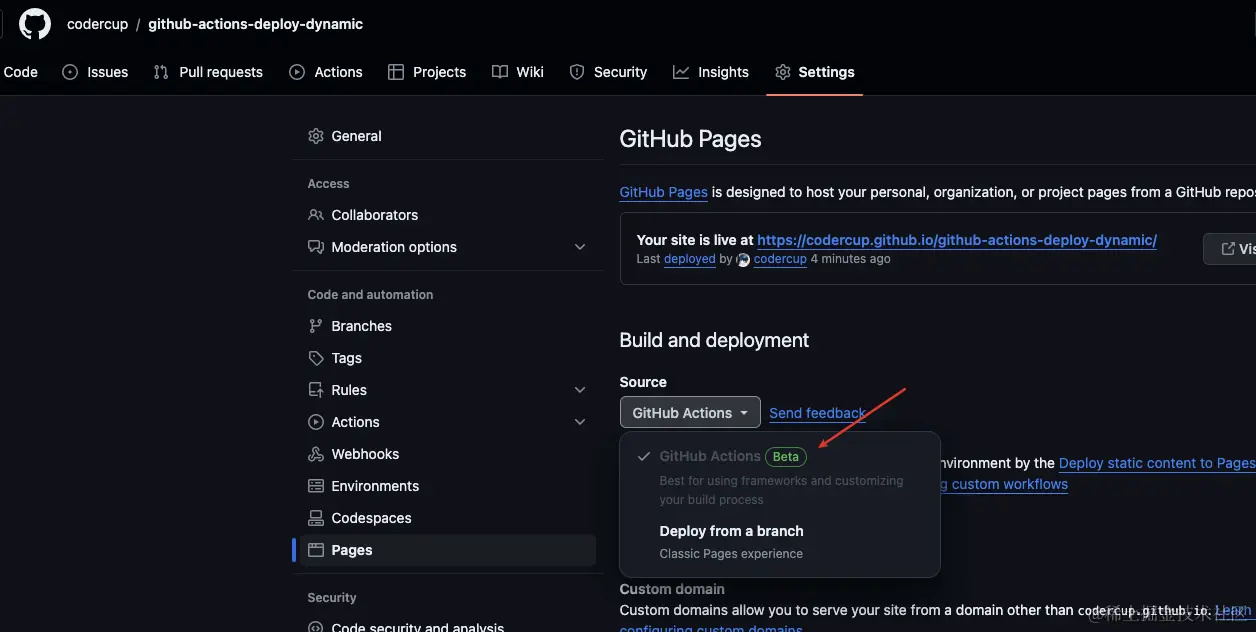
Task: Click the 'Build and deployment' heading text
Action: point(714,340)
